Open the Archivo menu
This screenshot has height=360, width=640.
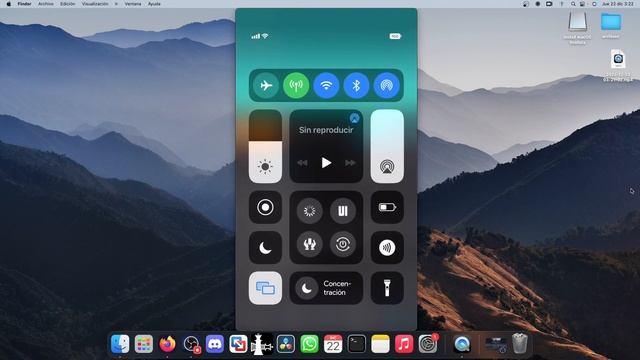click(46, 4)
